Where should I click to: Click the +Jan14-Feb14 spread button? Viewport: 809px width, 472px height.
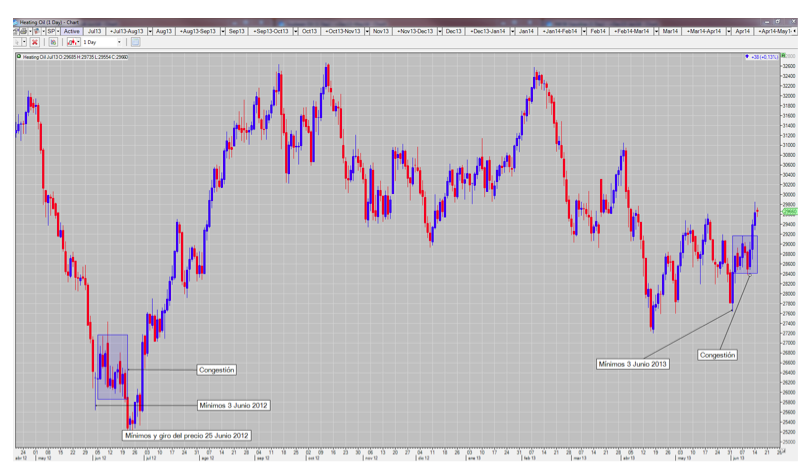coord(560,31)
